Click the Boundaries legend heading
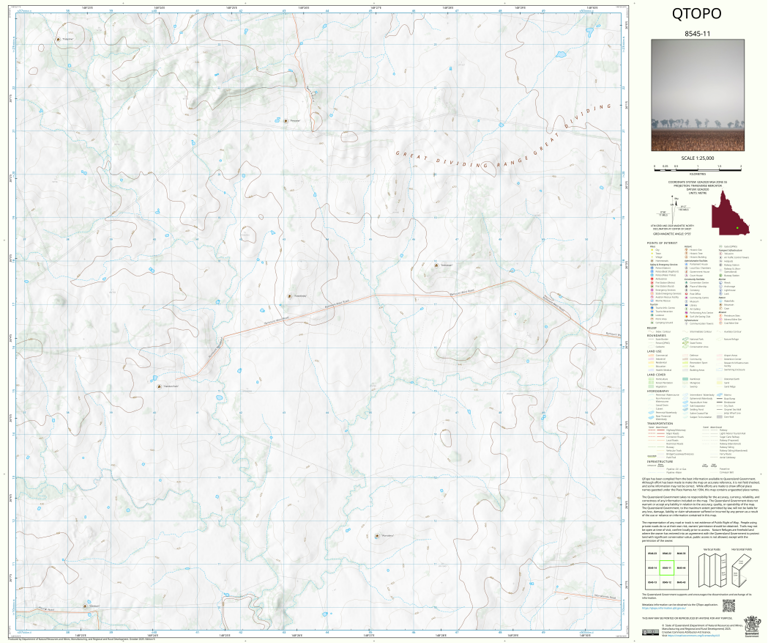 tap(656, 335)
